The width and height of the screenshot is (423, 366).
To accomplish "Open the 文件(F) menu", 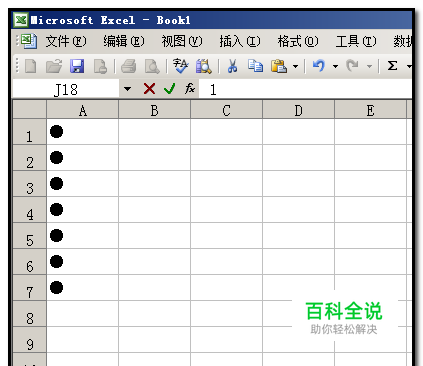I will pyautogui.click(x=66, y=41).
